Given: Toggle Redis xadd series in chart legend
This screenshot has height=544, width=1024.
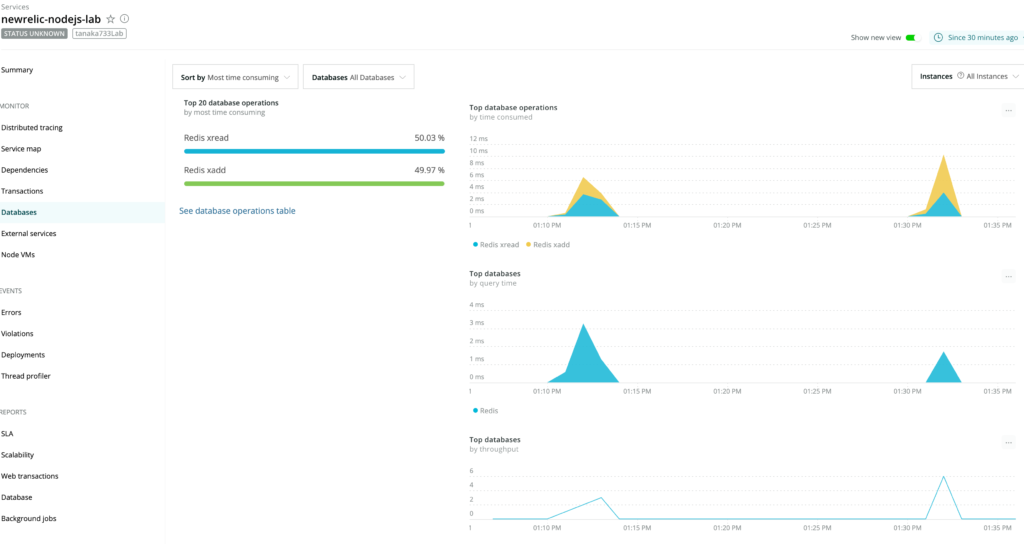Looking at the screenshot, I should point(548,244).
